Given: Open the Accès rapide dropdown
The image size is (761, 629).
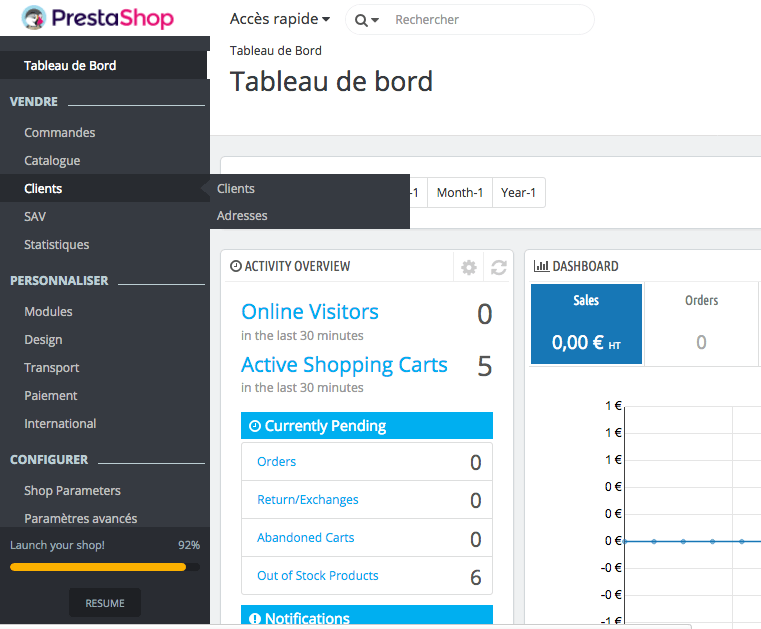Looking at the screenshot, I should click(280, 19).
